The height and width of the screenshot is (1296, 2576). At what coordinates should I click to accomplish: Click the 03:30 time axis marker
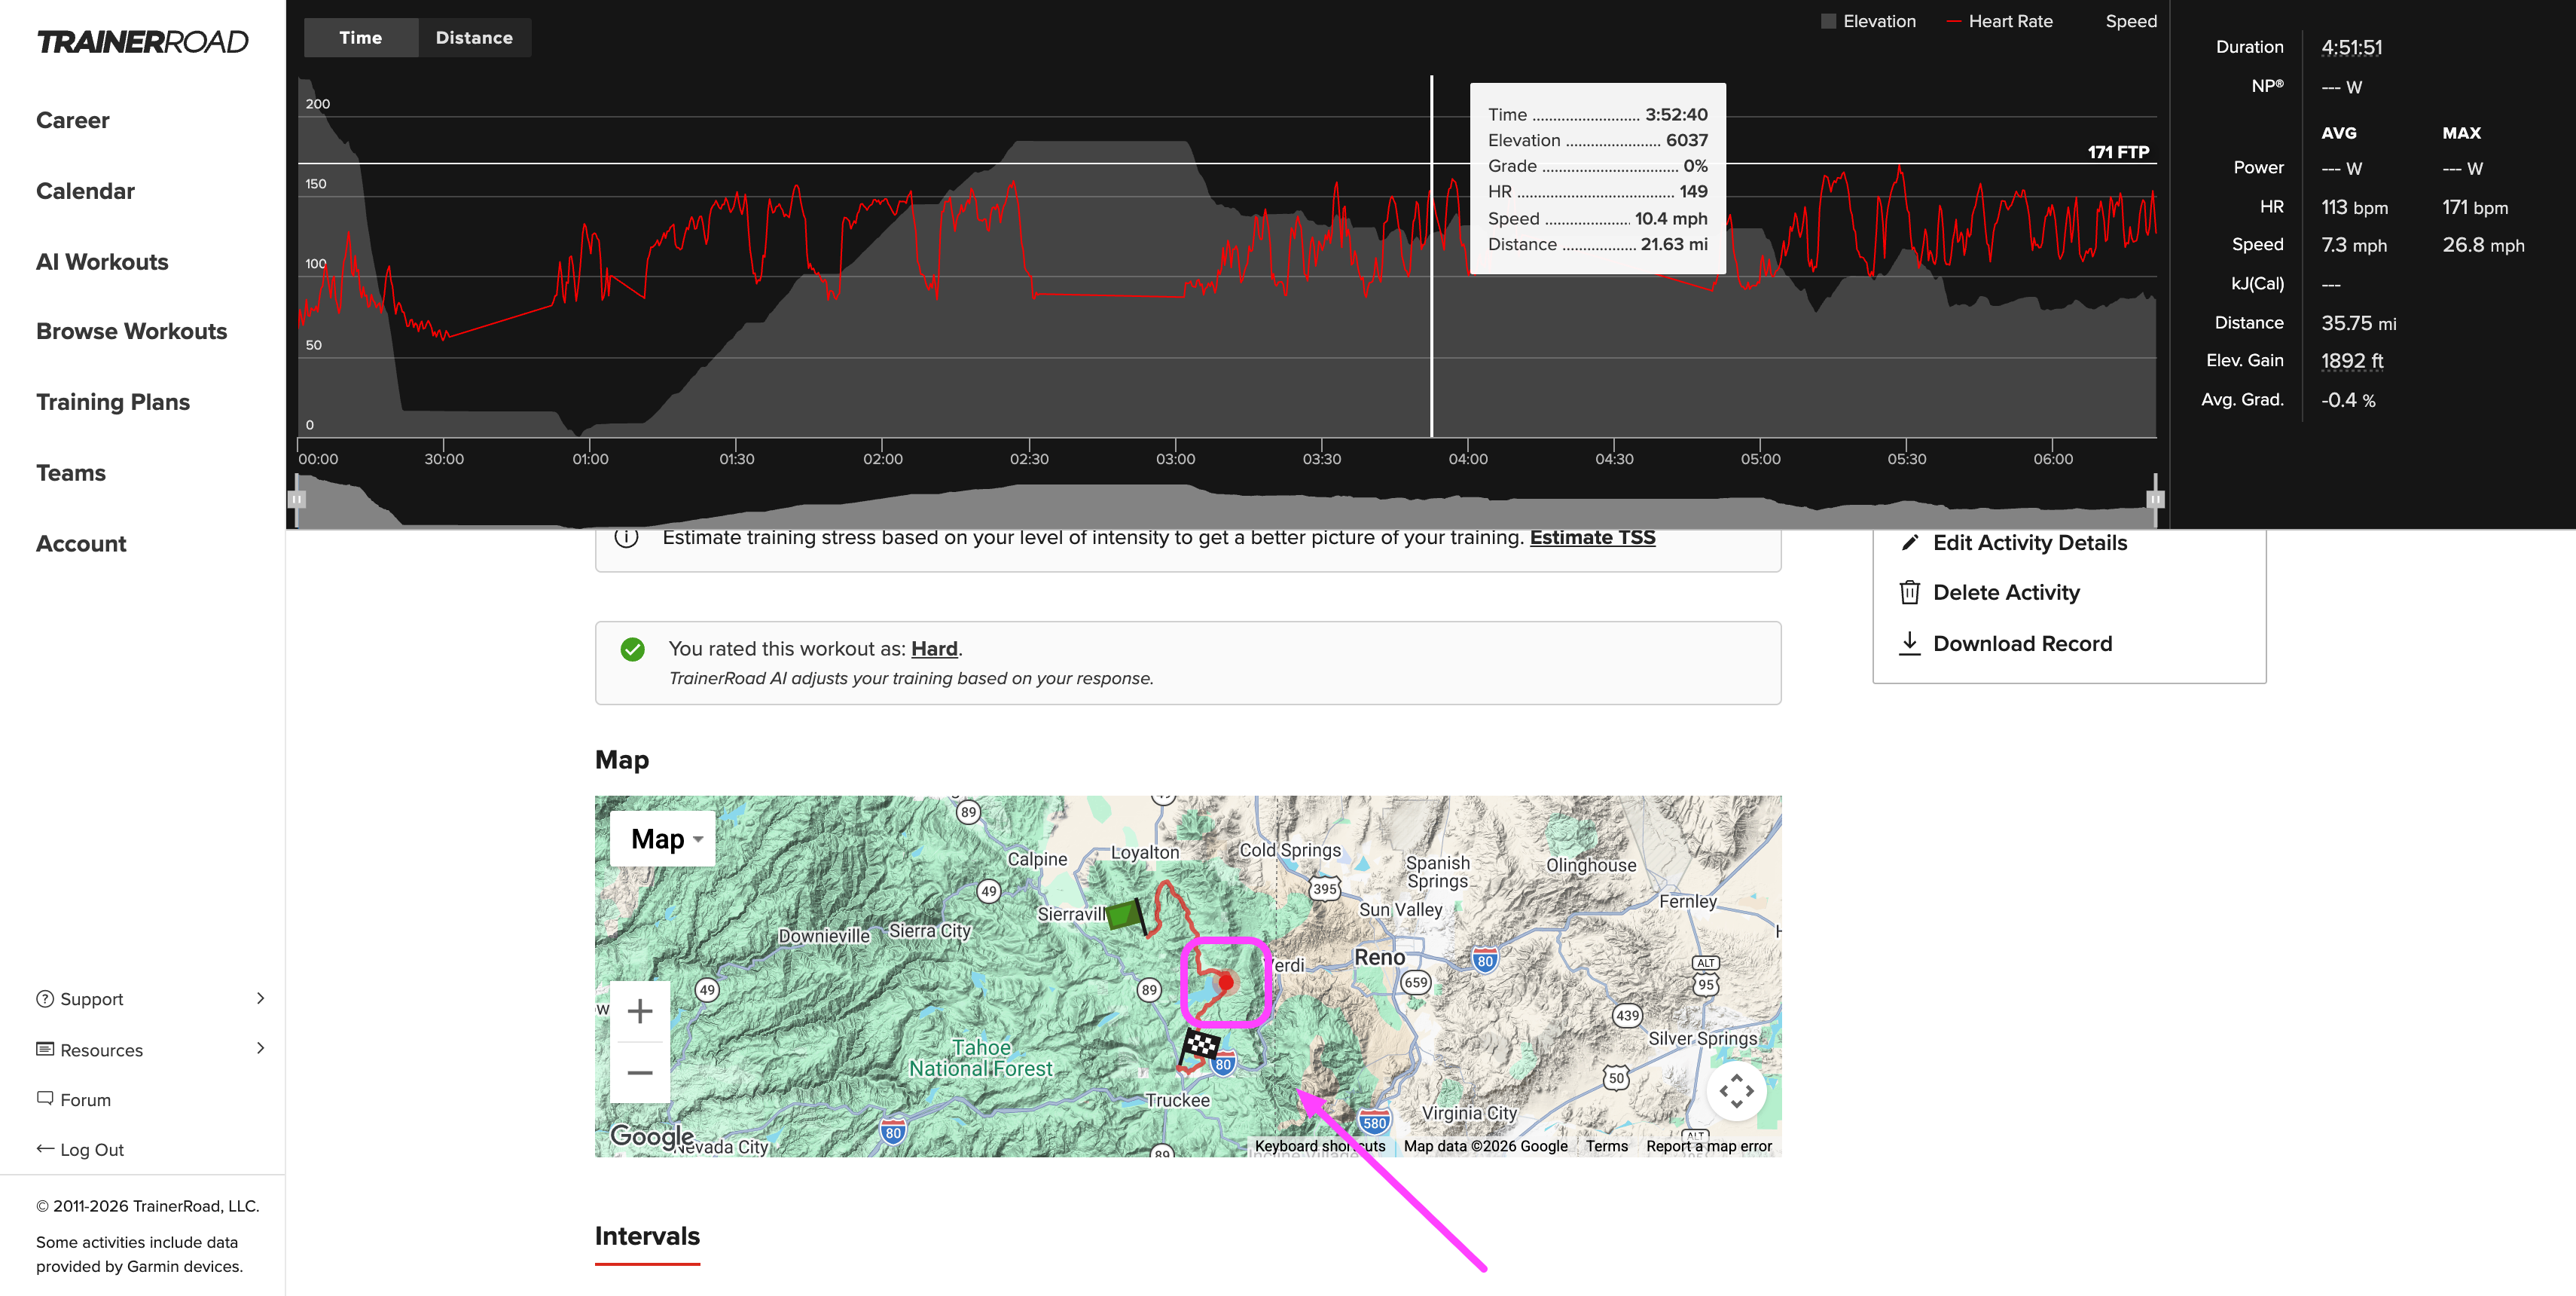coord(1321,459)
